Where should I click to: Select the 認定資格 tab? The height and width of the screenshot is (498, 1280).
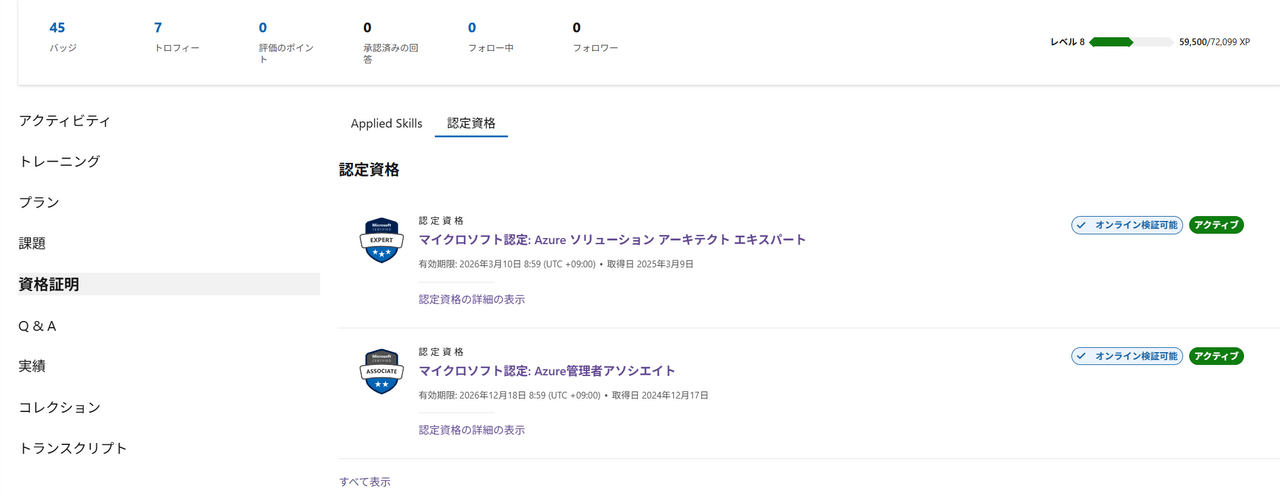[x=471, y=123]
